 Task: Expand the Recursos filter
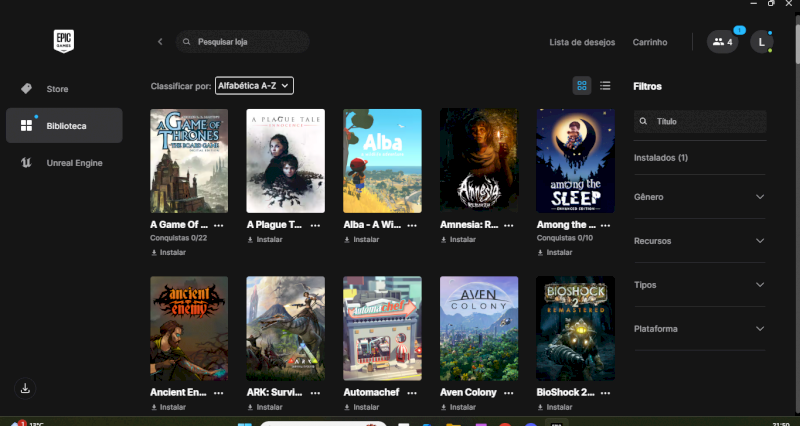[700, 241]
